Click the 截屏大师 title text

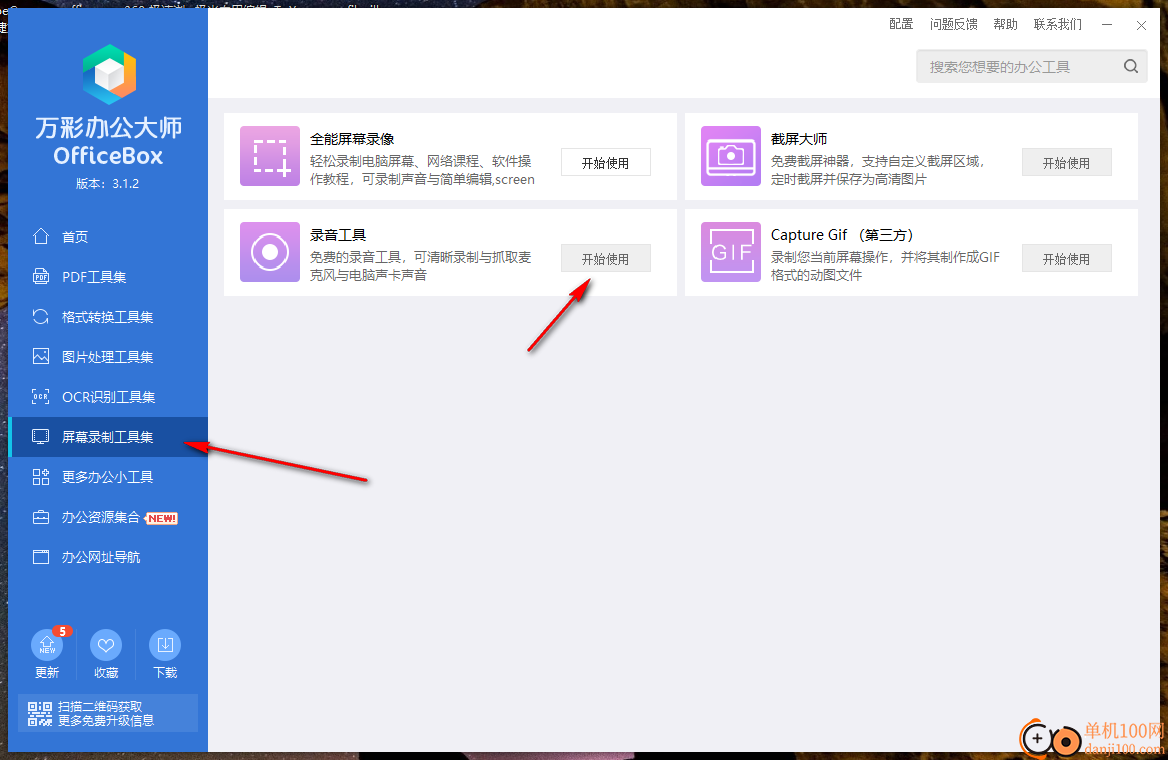pos(799,139)
